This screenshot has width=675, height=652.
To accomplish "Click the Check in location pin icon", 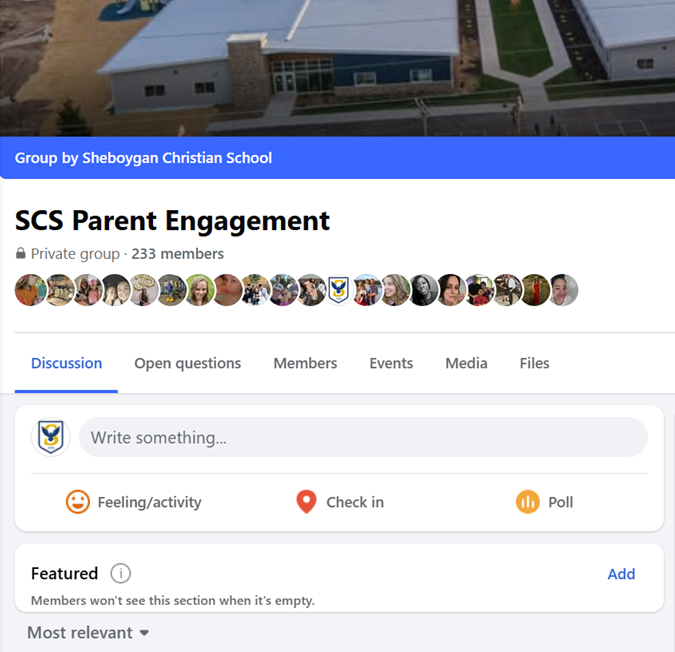I will [x=307, y=502].
